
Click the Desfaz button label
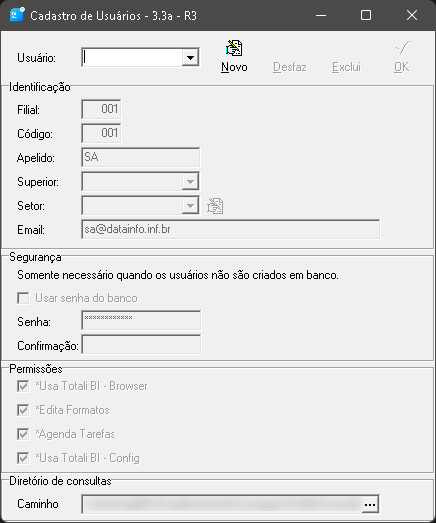coord(290,67)
